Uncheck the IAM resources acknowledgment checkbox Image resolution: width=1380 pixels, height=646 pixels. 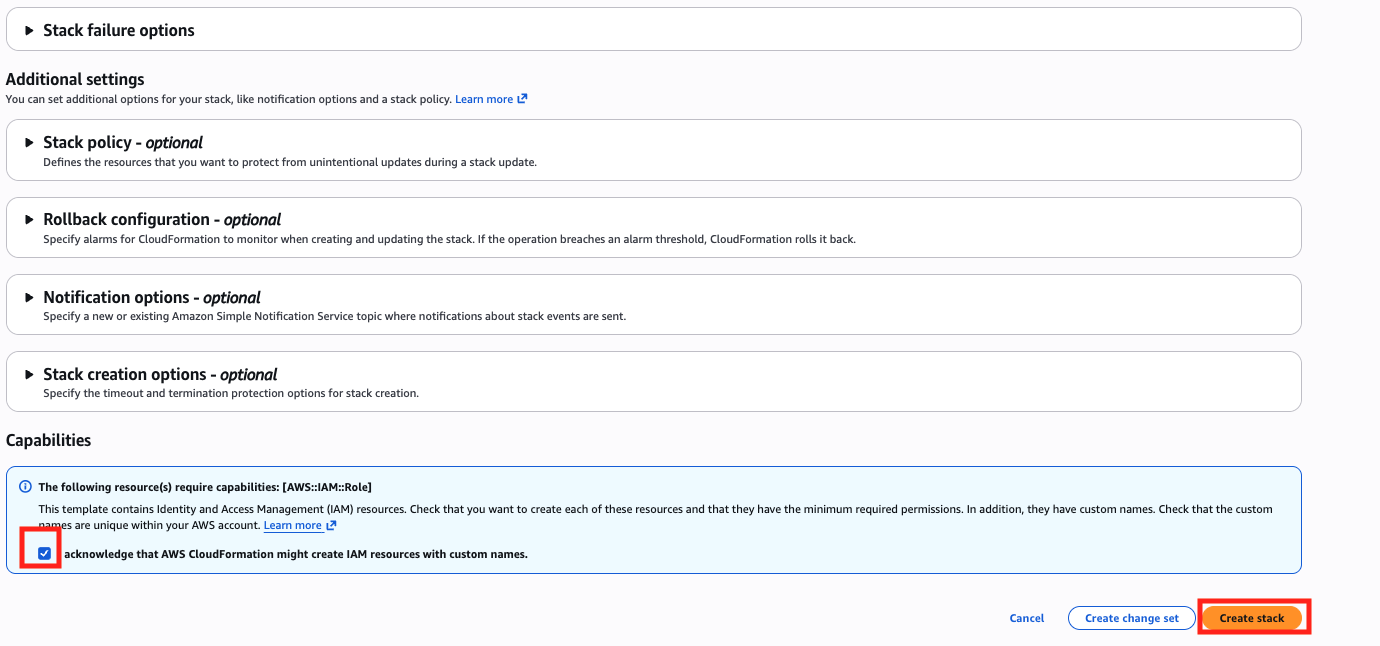[44, 553]
